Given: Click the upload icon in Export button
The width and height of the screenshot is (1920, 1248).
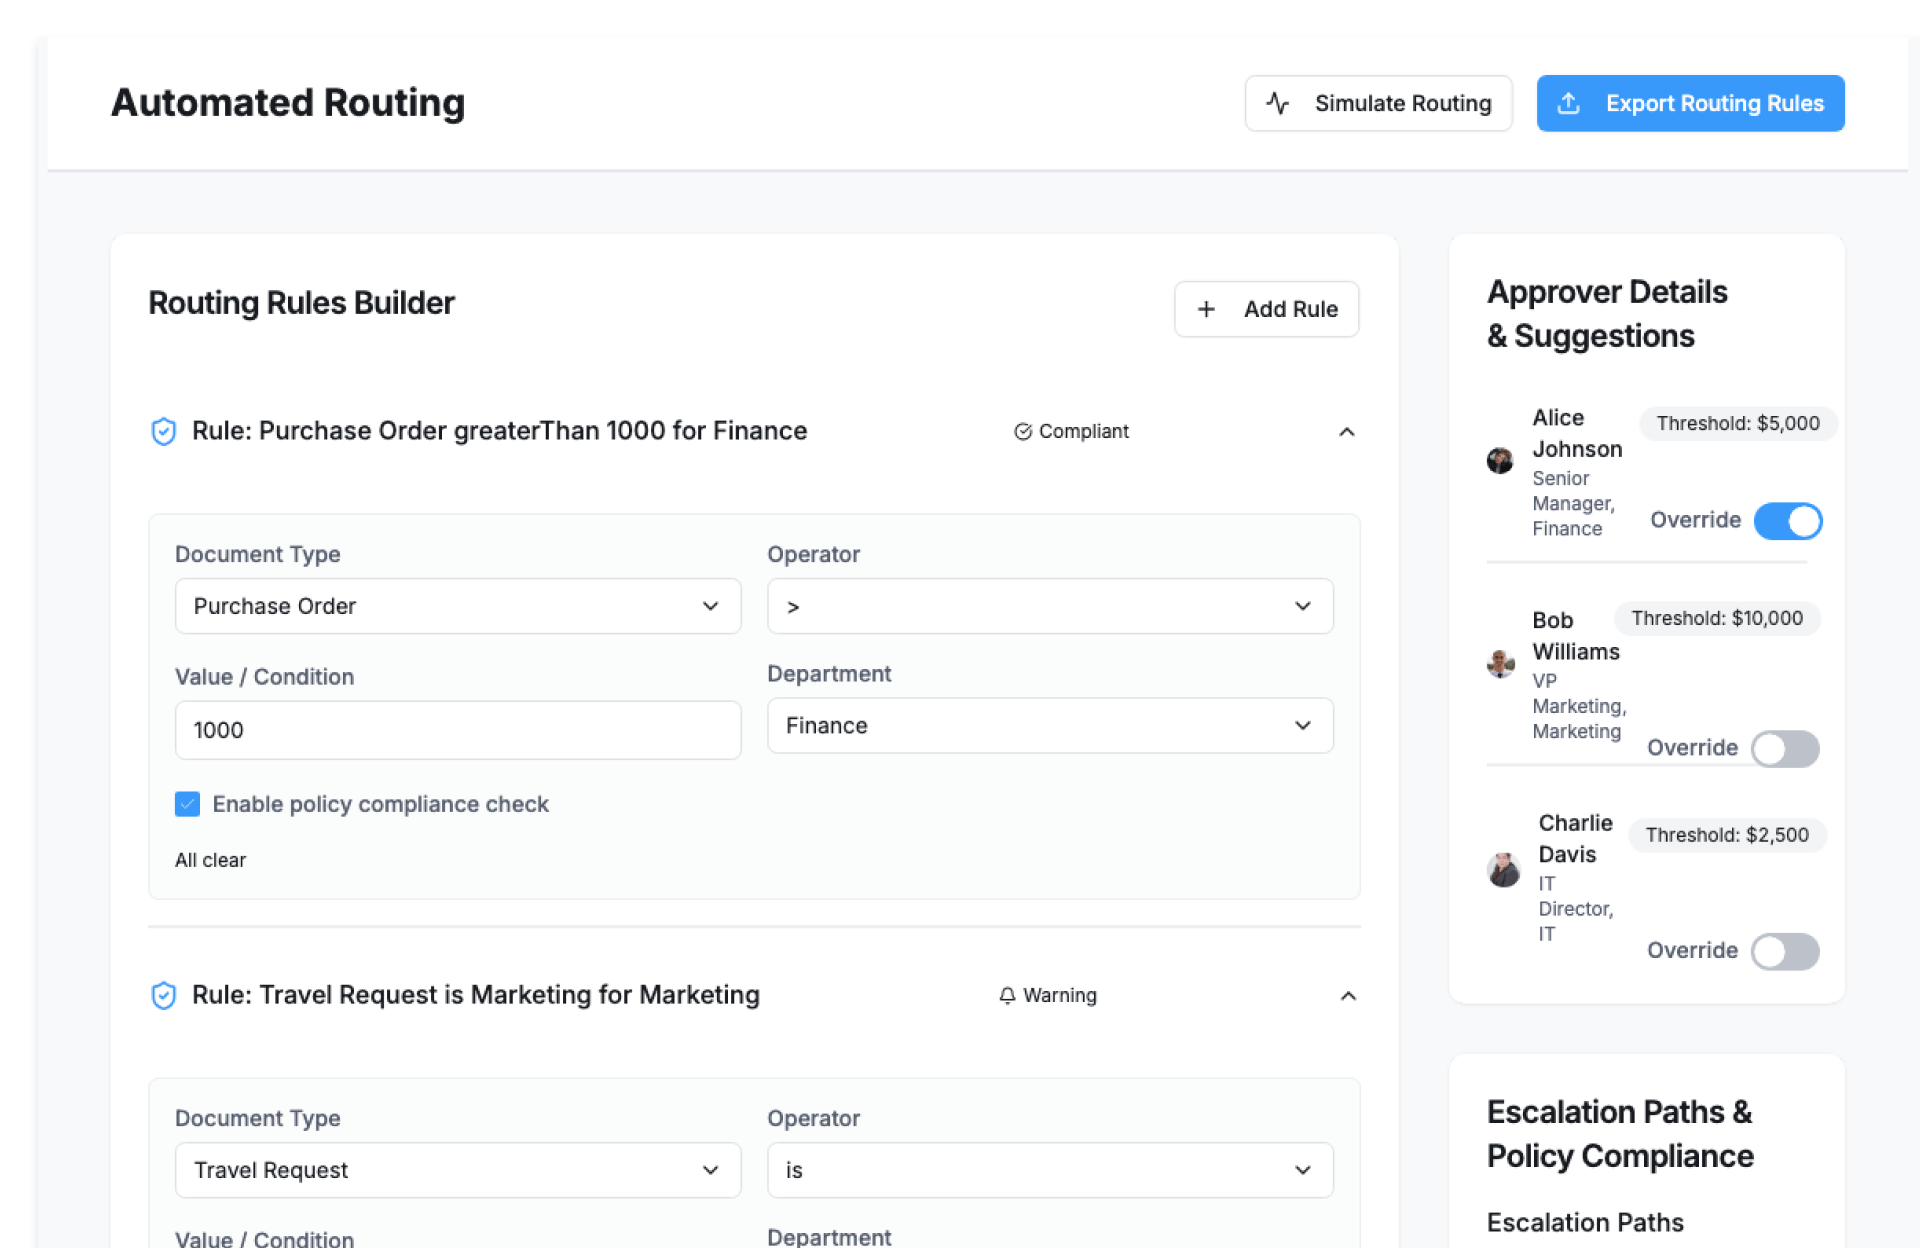Looking at the screenshot, I should tap(1568, 103).
